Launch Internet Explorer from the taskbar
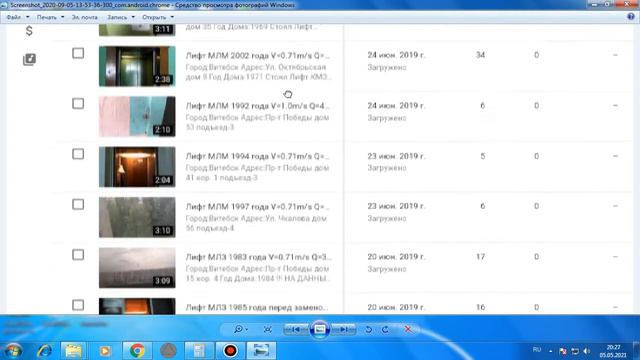 click(44, 351)
